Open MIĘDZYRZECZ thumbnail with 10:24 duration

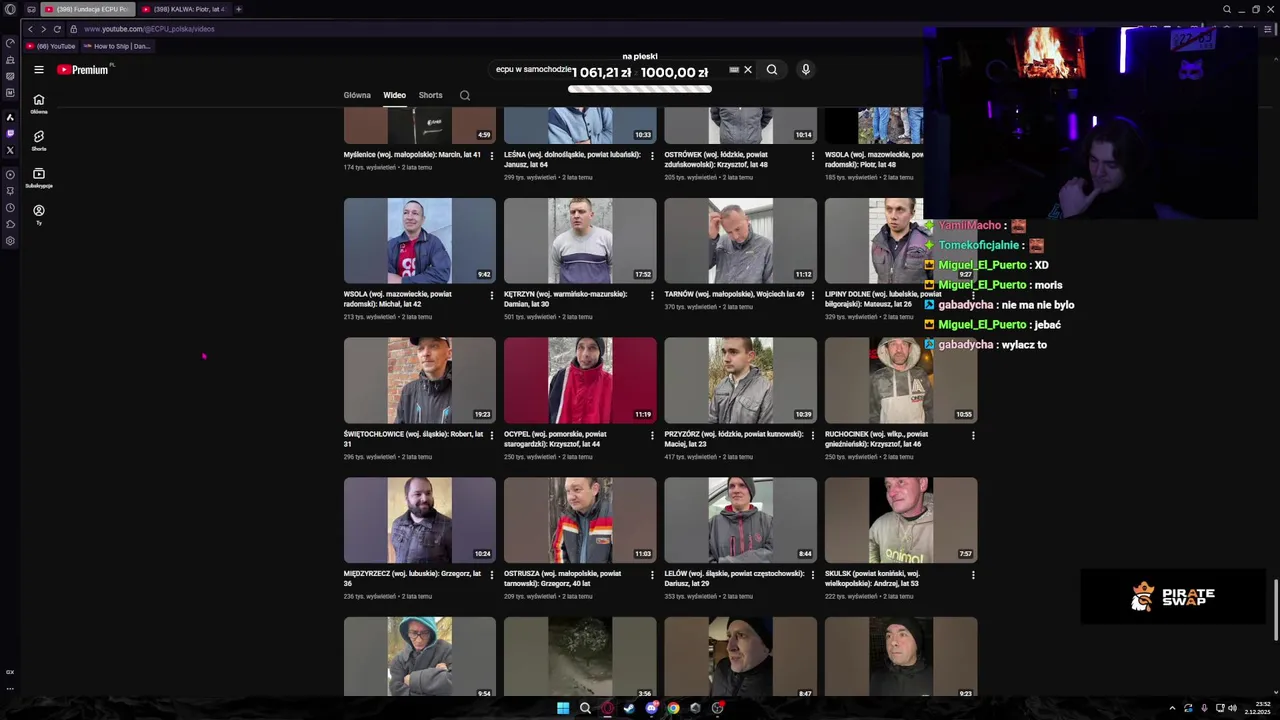coord(420,521)
